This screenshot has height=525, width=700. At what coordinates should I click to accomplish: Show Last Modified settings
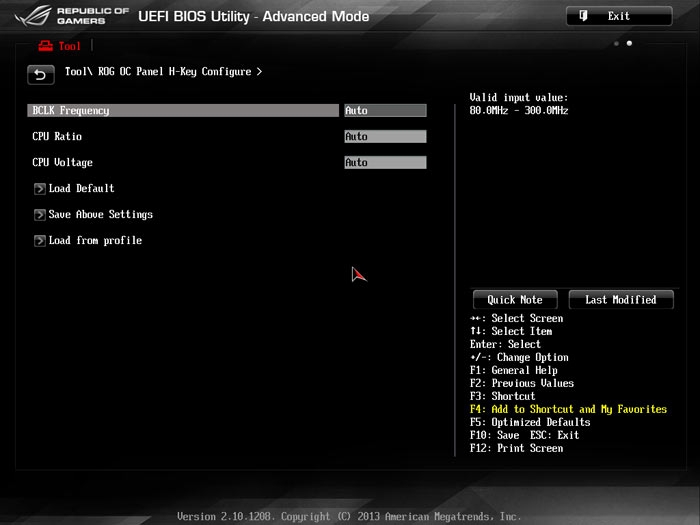620,300
